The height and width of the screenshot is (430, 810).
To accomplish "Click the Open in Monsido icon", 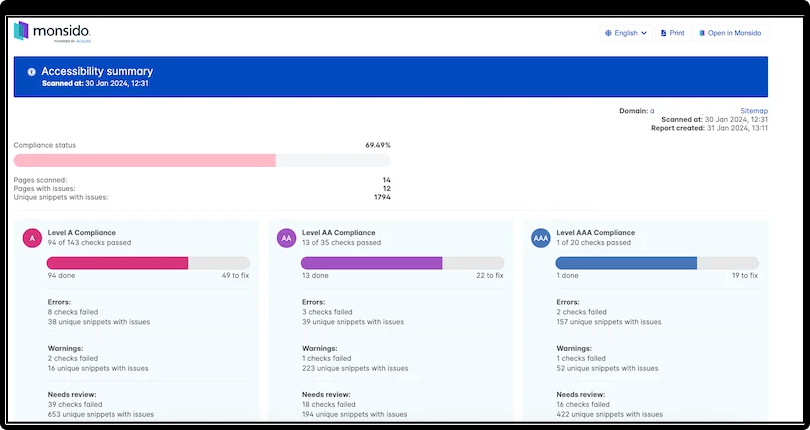I will pyautogui.click(x=702, y=33).
